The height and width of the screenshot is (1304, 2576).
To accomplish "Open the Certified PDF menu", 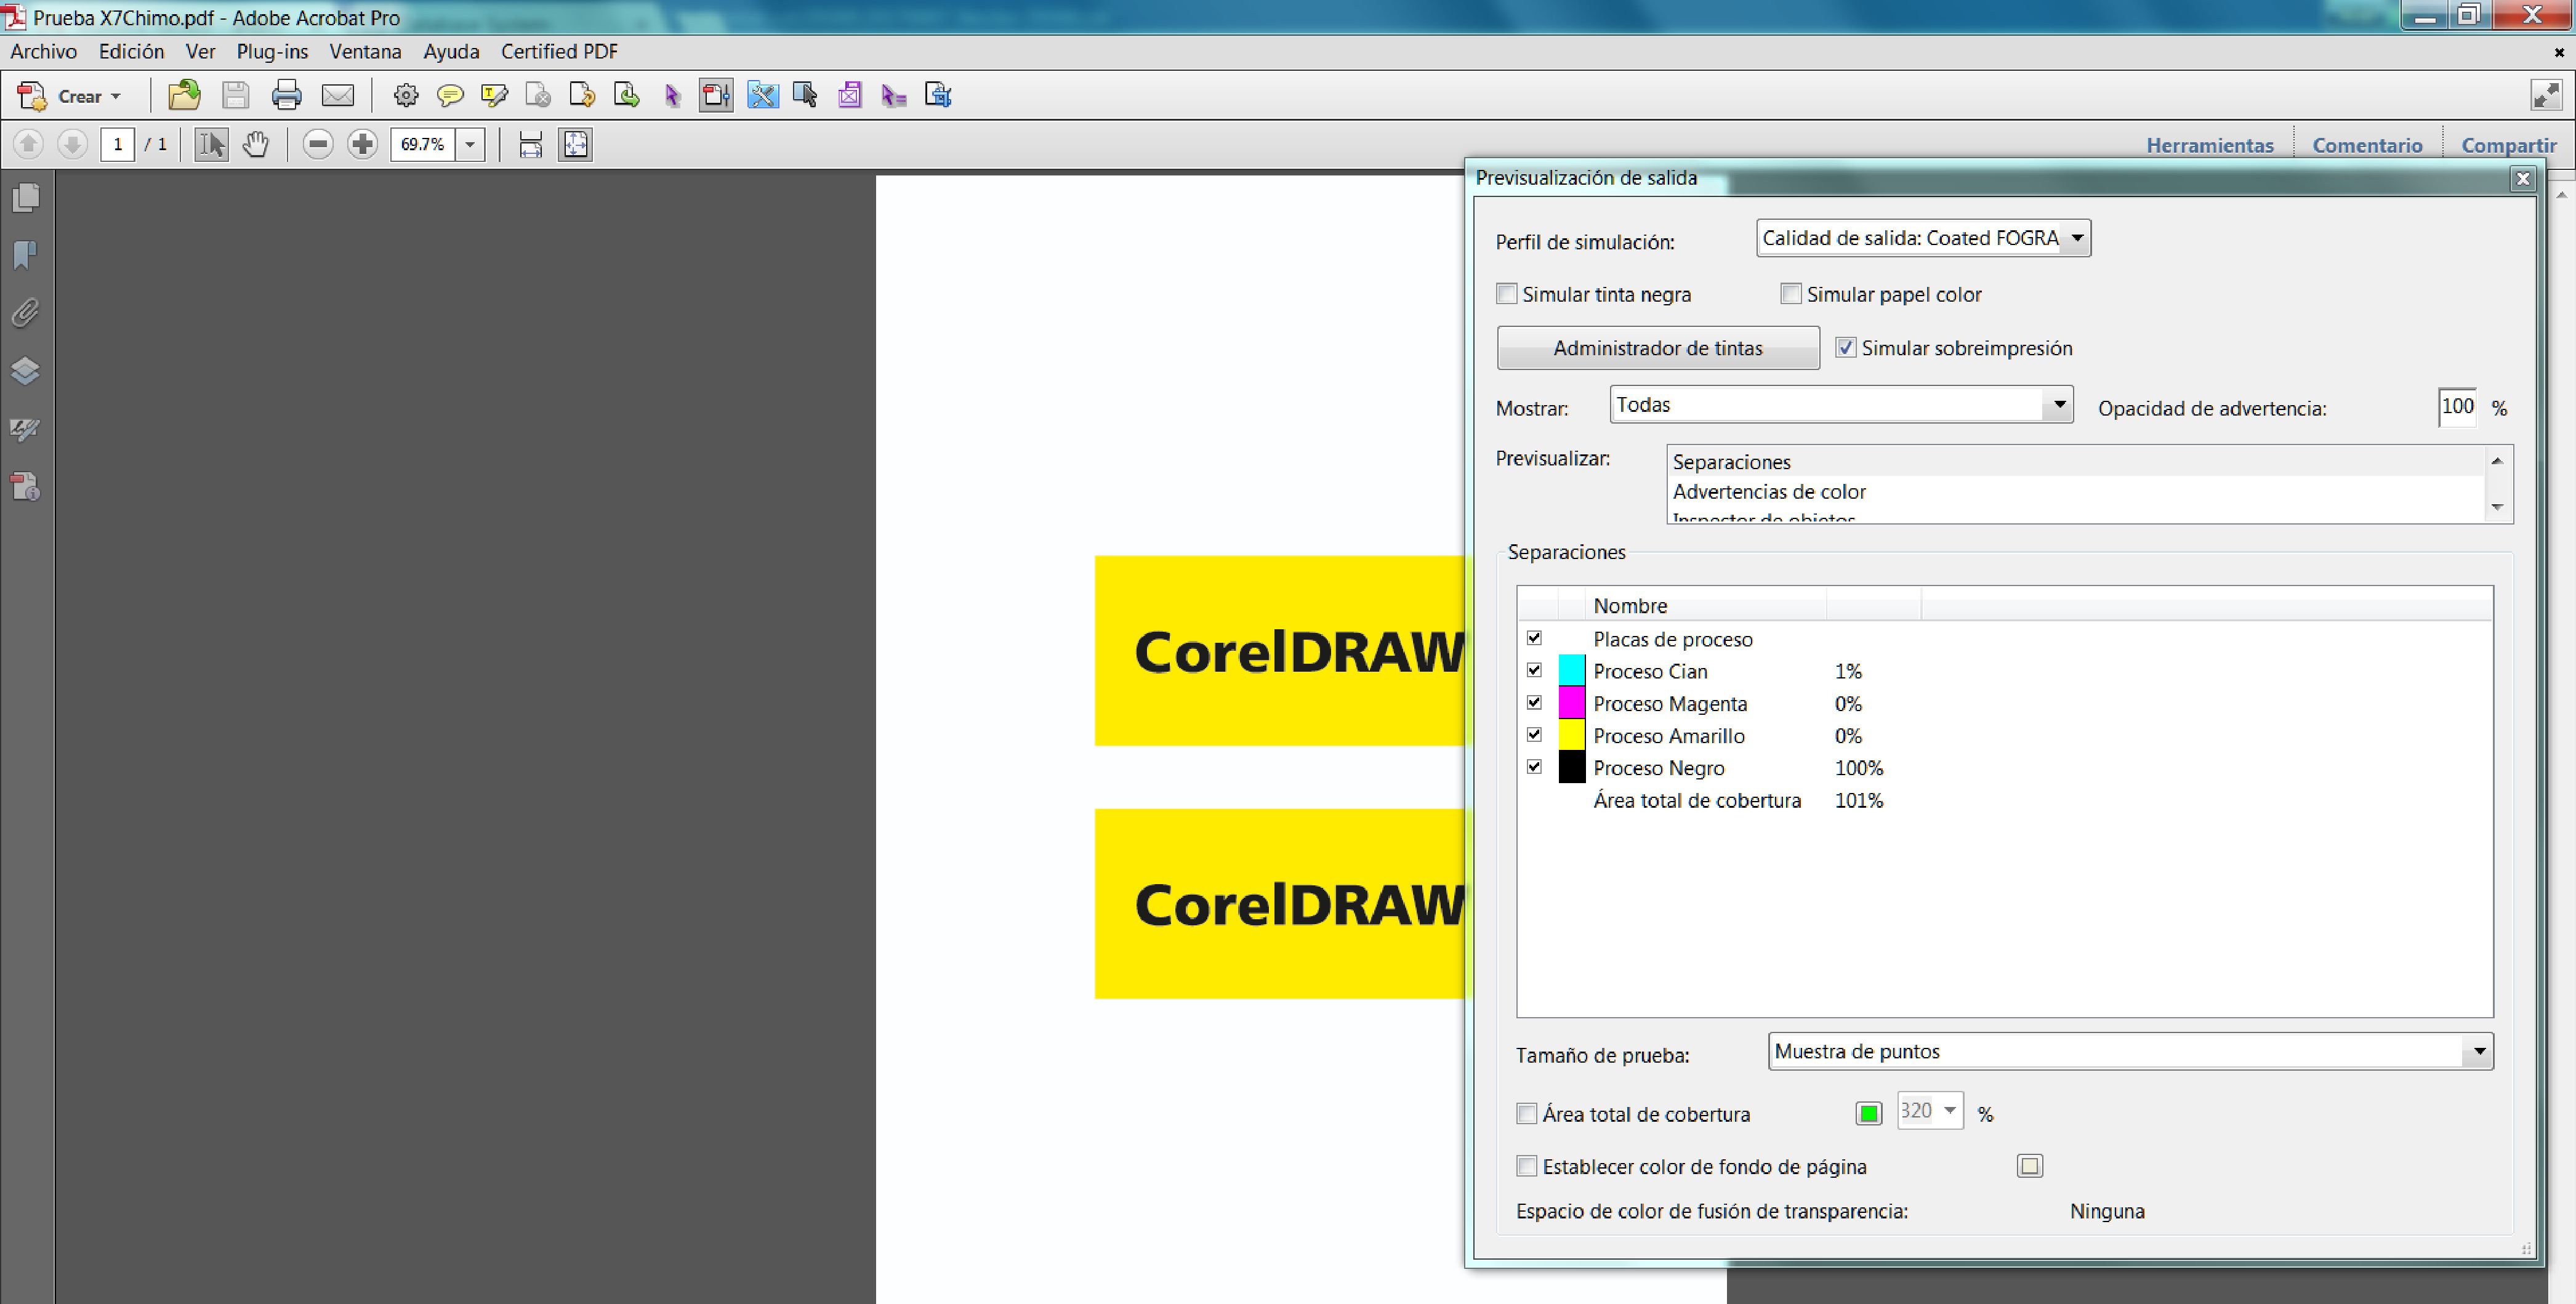I will click(559, 51).
